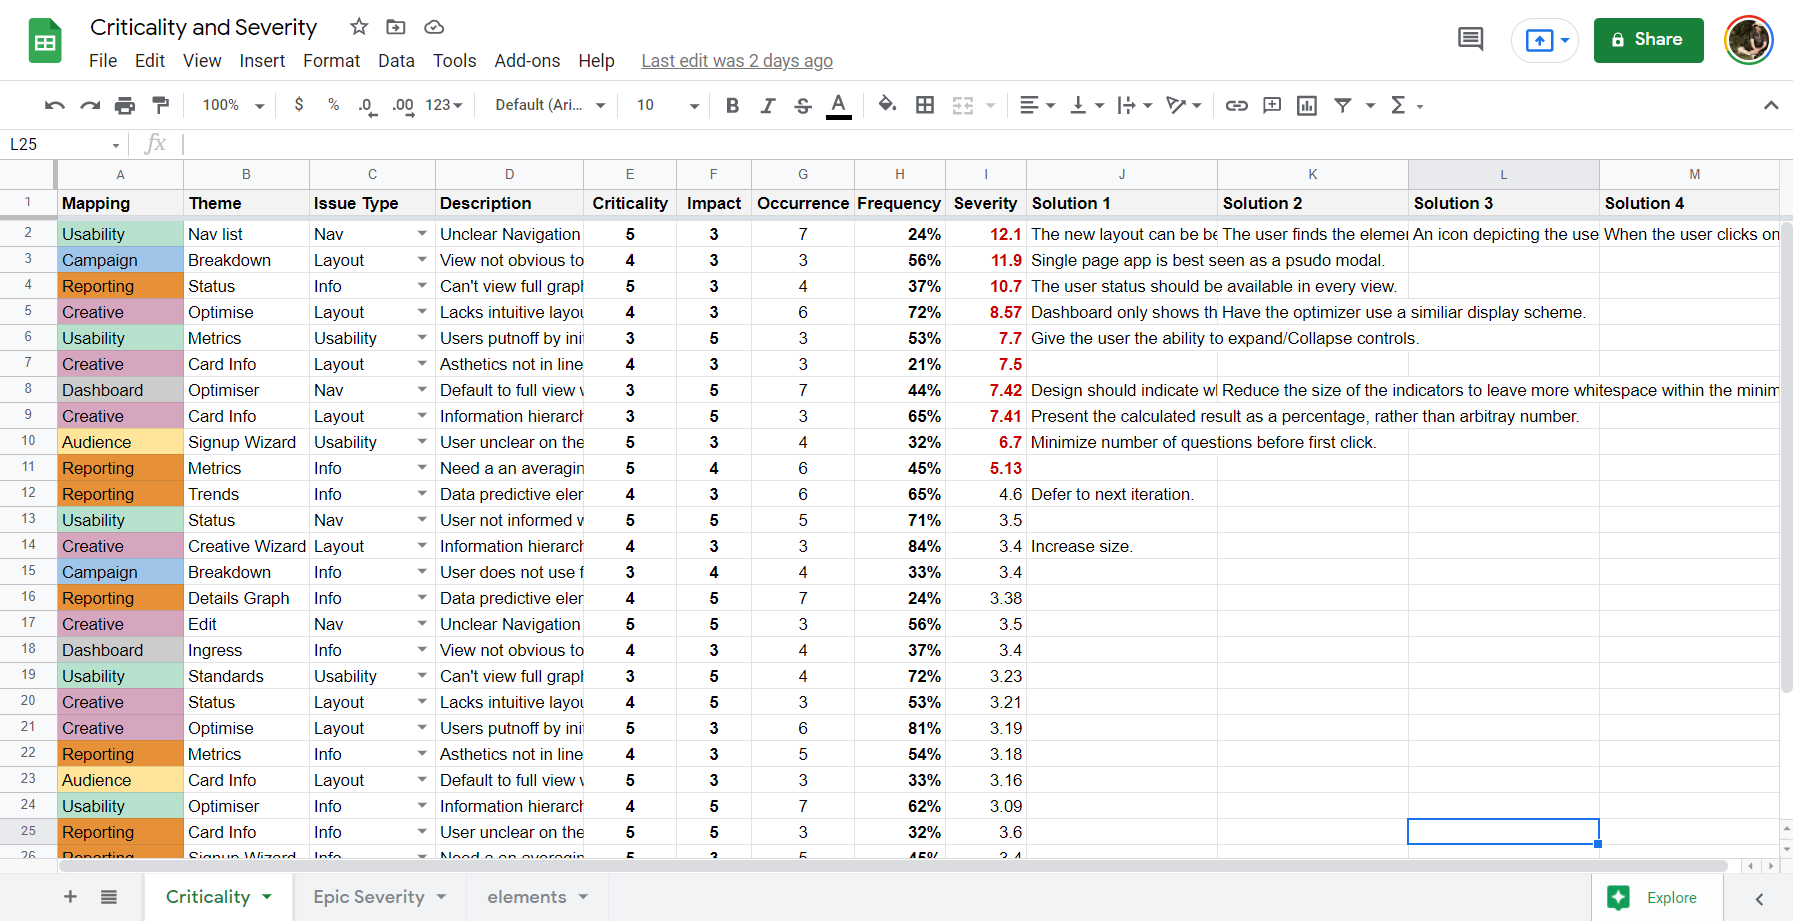Insert a link

coord(1237,105)
